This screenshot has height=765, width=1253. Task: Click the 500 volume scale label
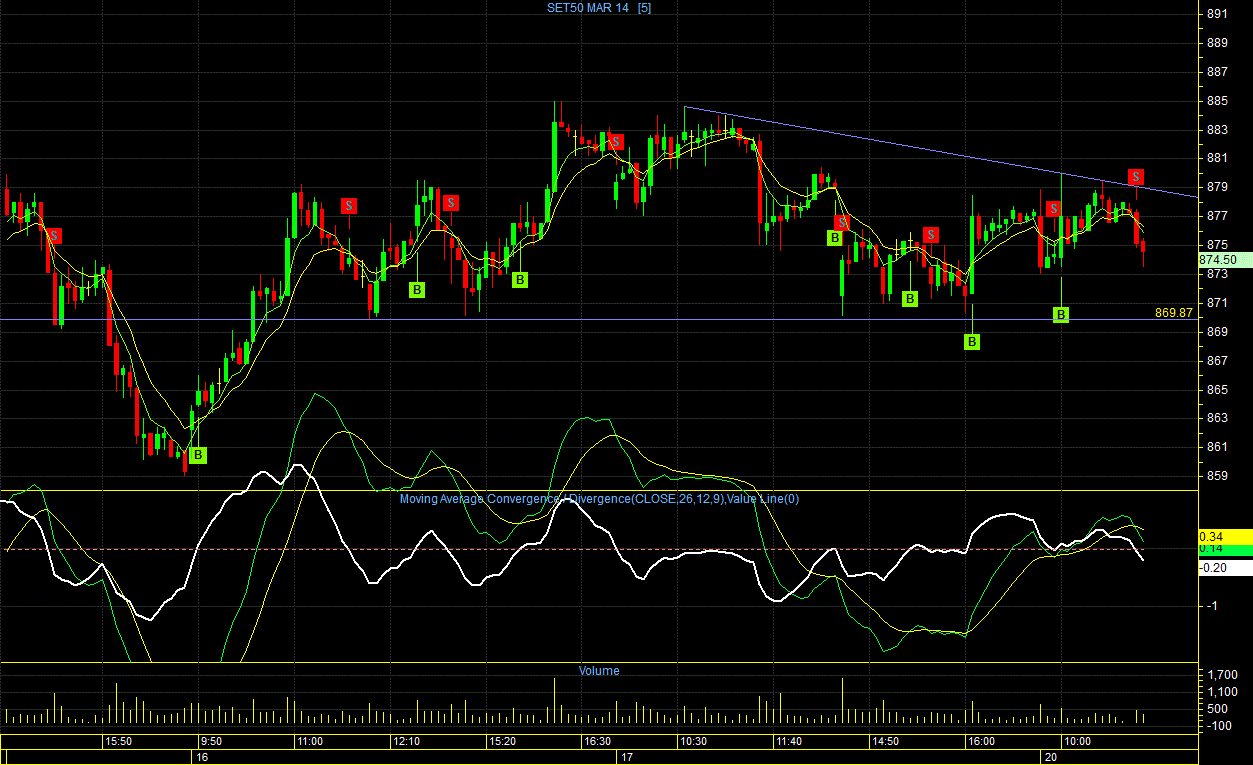point(1219,709)
